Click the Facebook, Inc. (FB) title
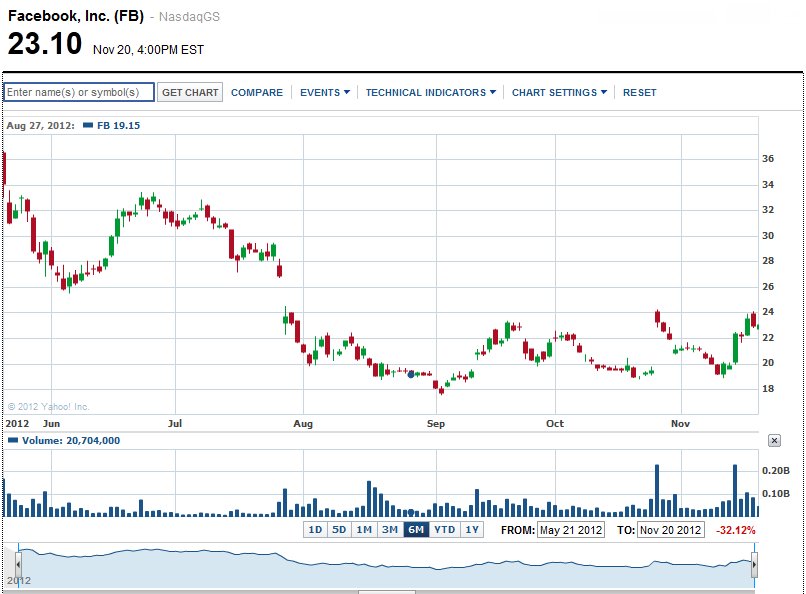Image resolution: width=806 pixels, height=594 pixels. (x=76, y=16)
